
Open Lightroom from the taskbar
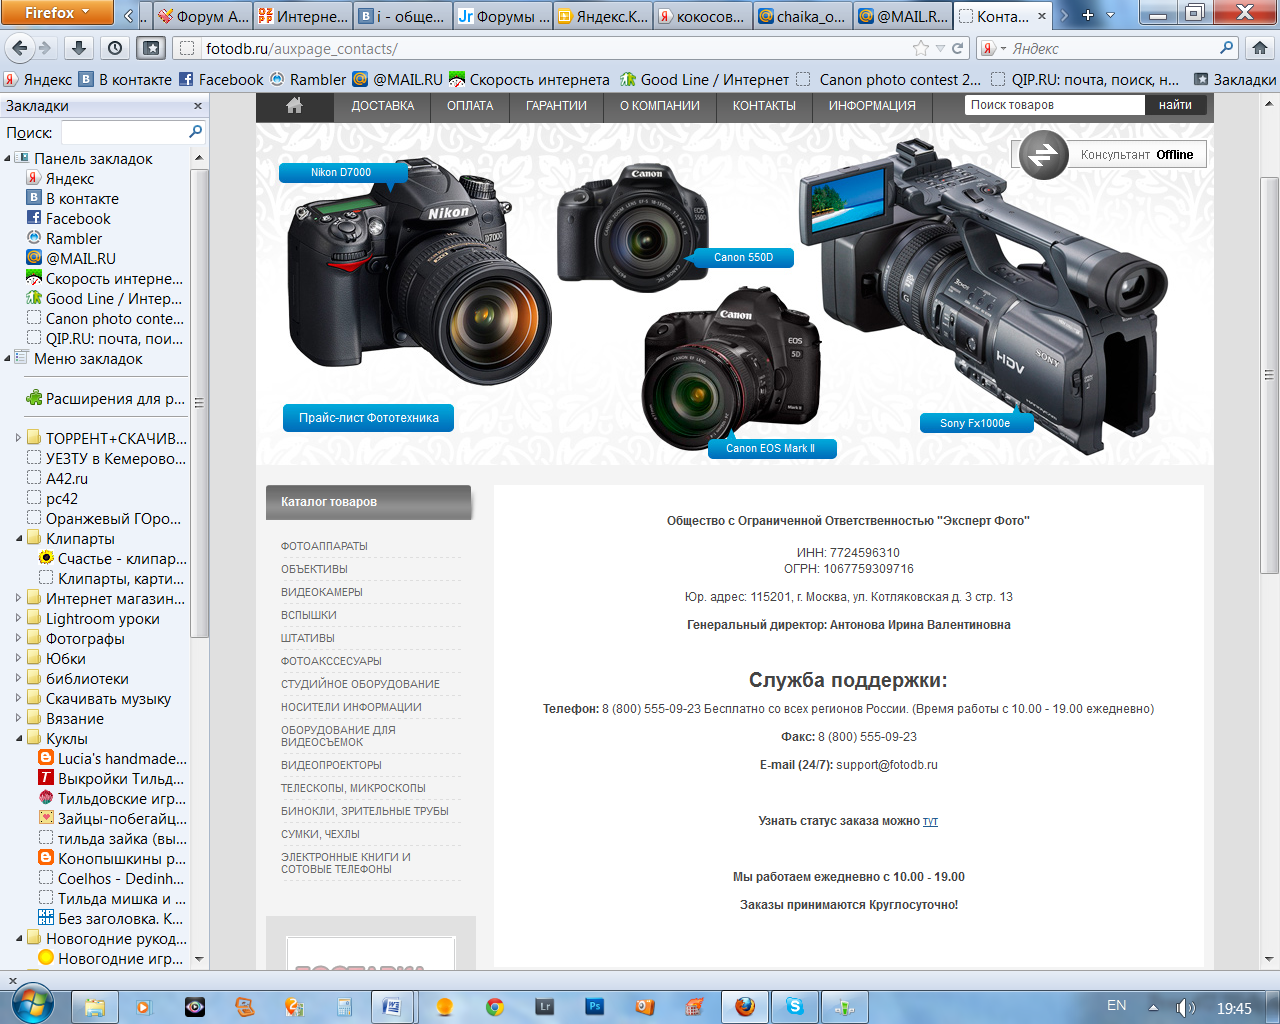(545, 1007)
